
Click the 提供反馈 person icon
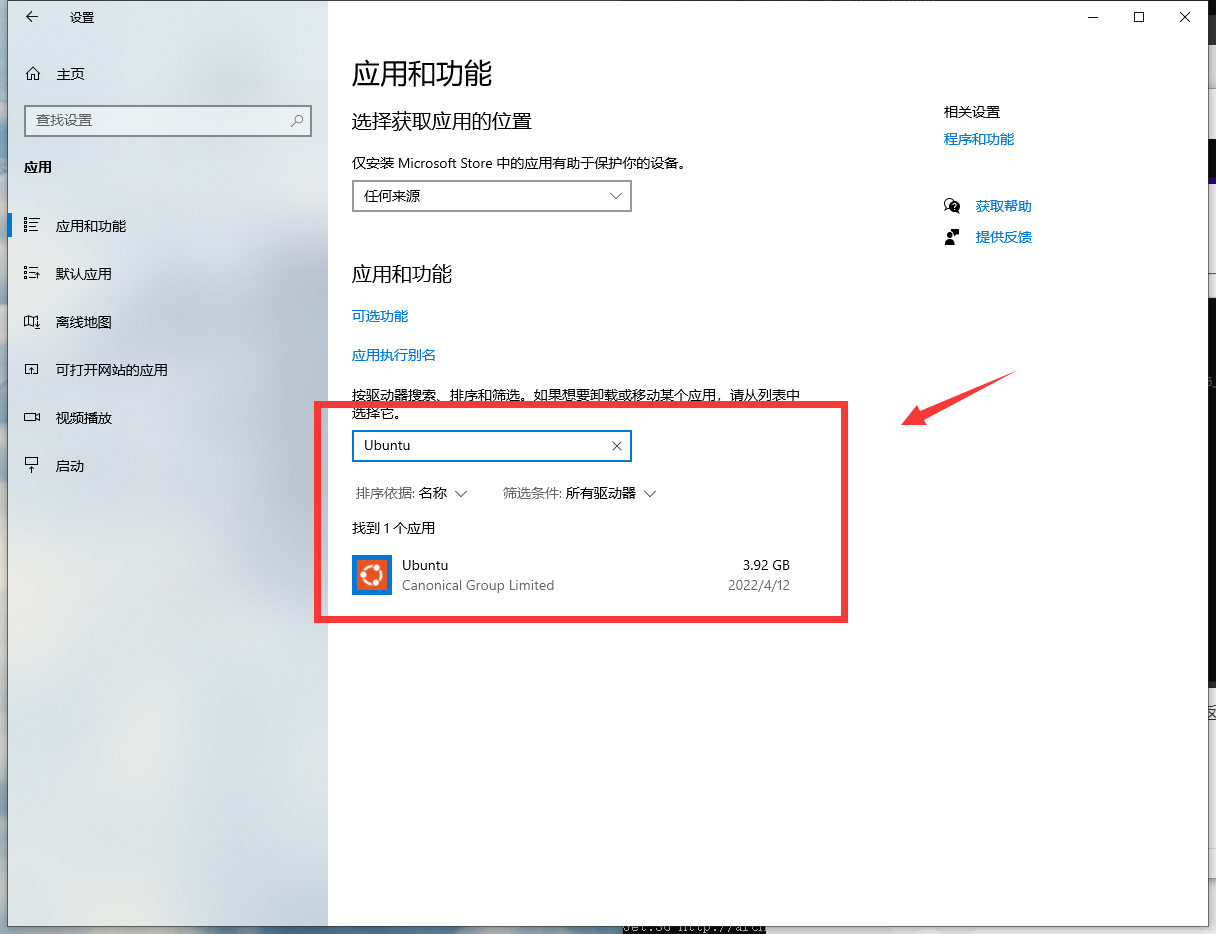click(952, 237)
